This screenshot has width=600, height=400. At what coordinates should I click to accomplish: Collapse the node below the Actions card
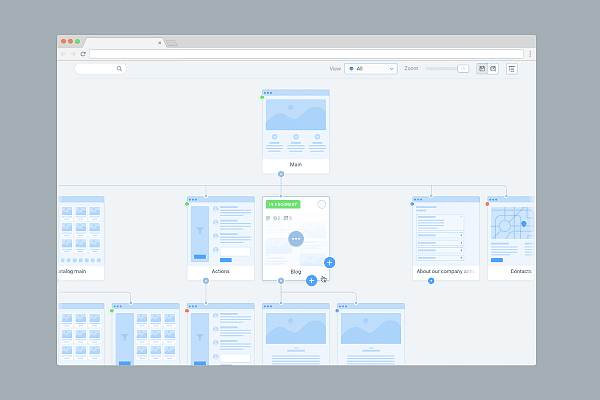click(x=206, y=281)
